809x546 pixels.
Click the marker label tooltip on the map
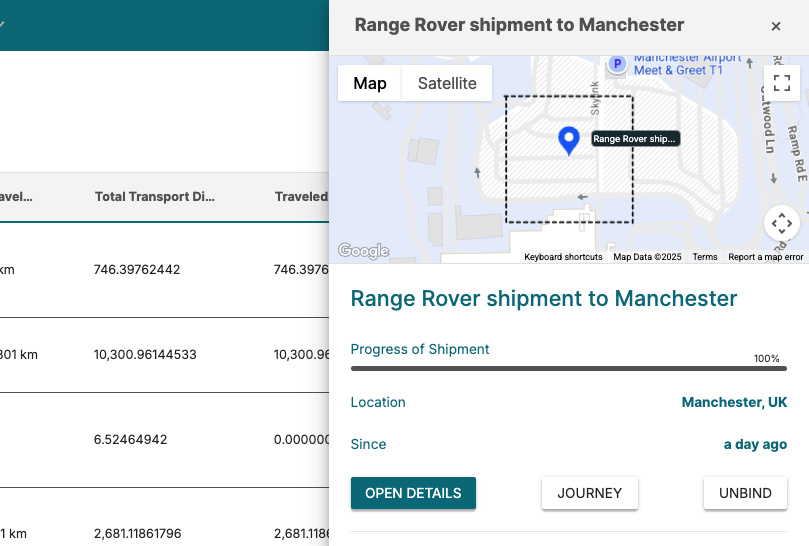point(636,139)
